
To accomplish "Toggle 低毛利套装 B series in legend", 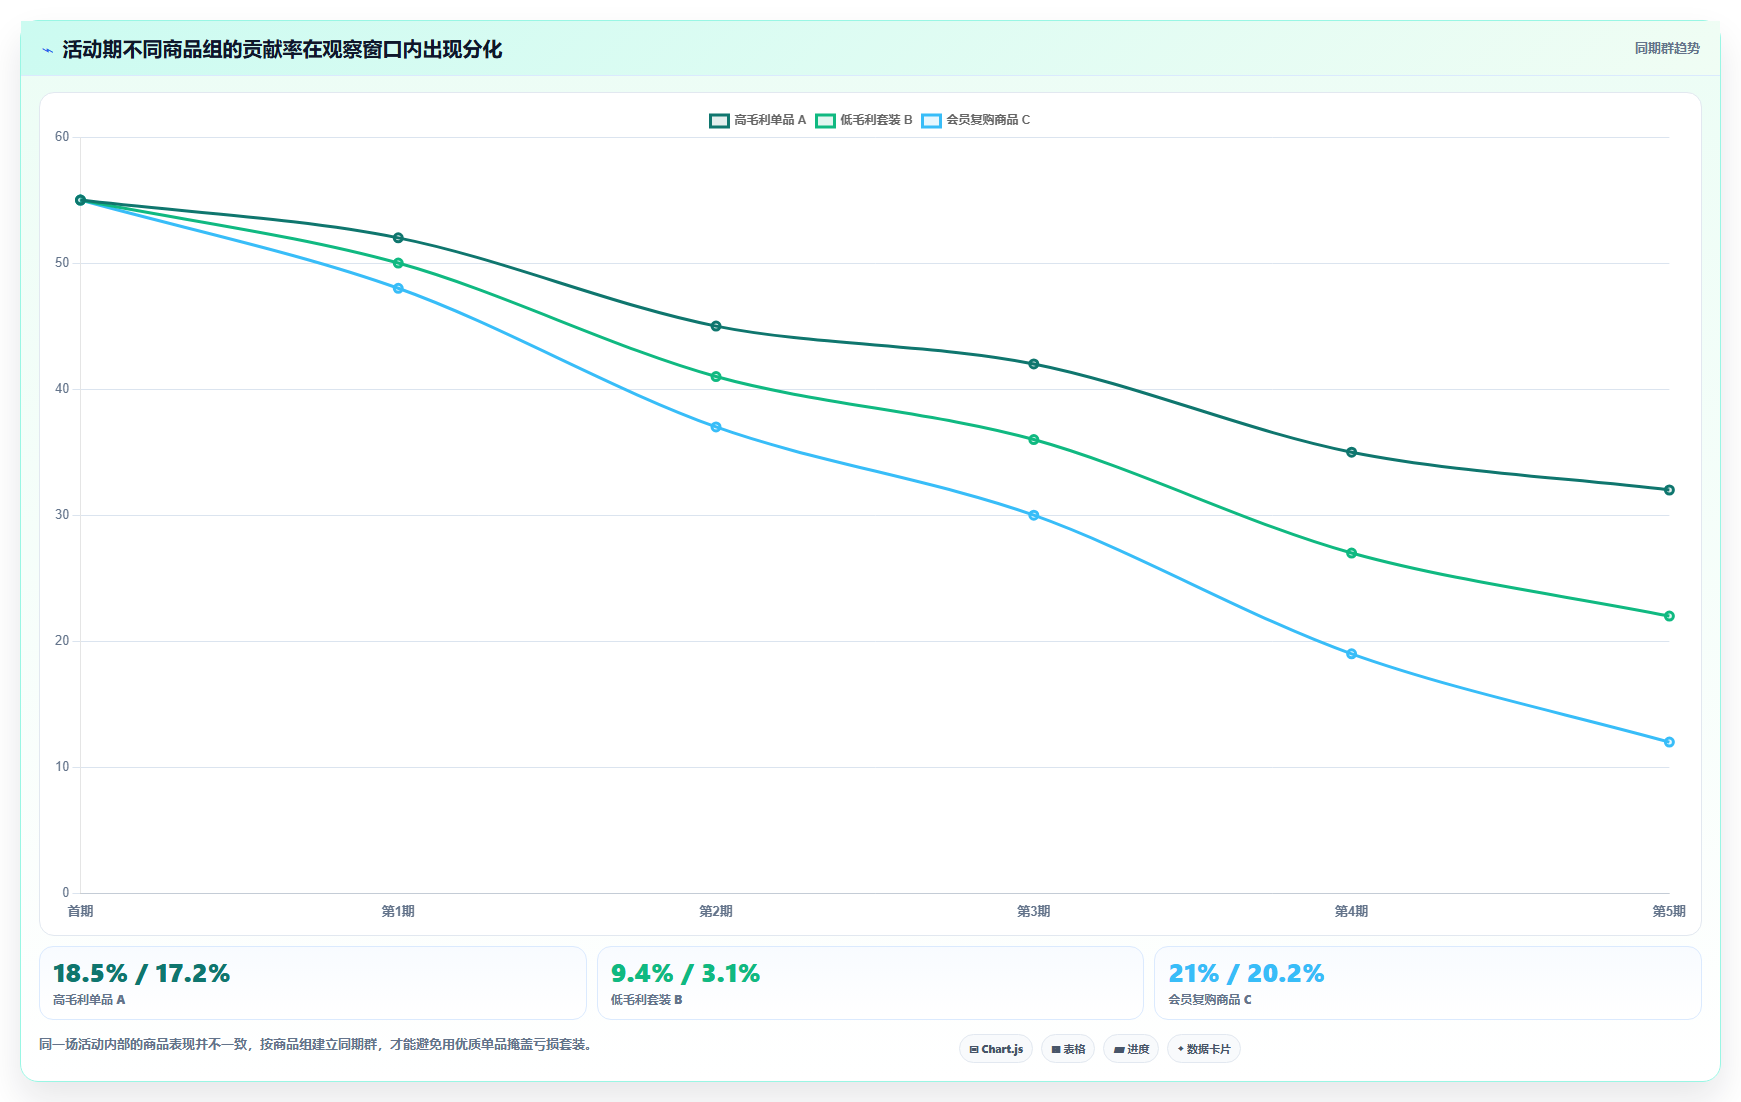I will tap(864, 120).
